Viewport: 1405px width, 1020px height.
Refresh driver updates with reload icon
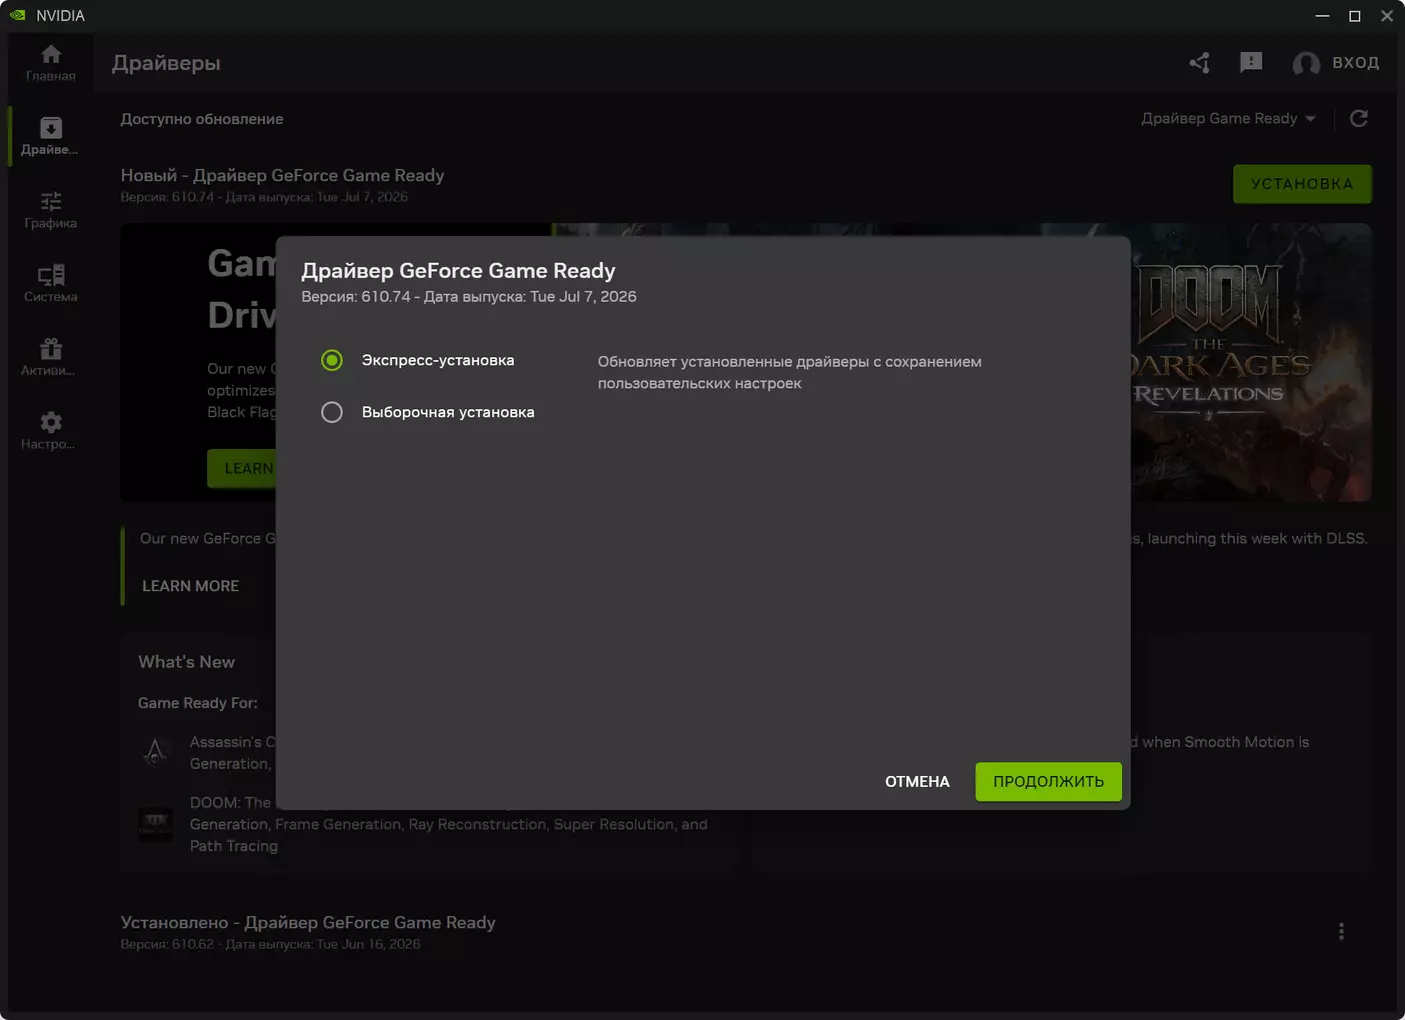[x=1358, y=119]
